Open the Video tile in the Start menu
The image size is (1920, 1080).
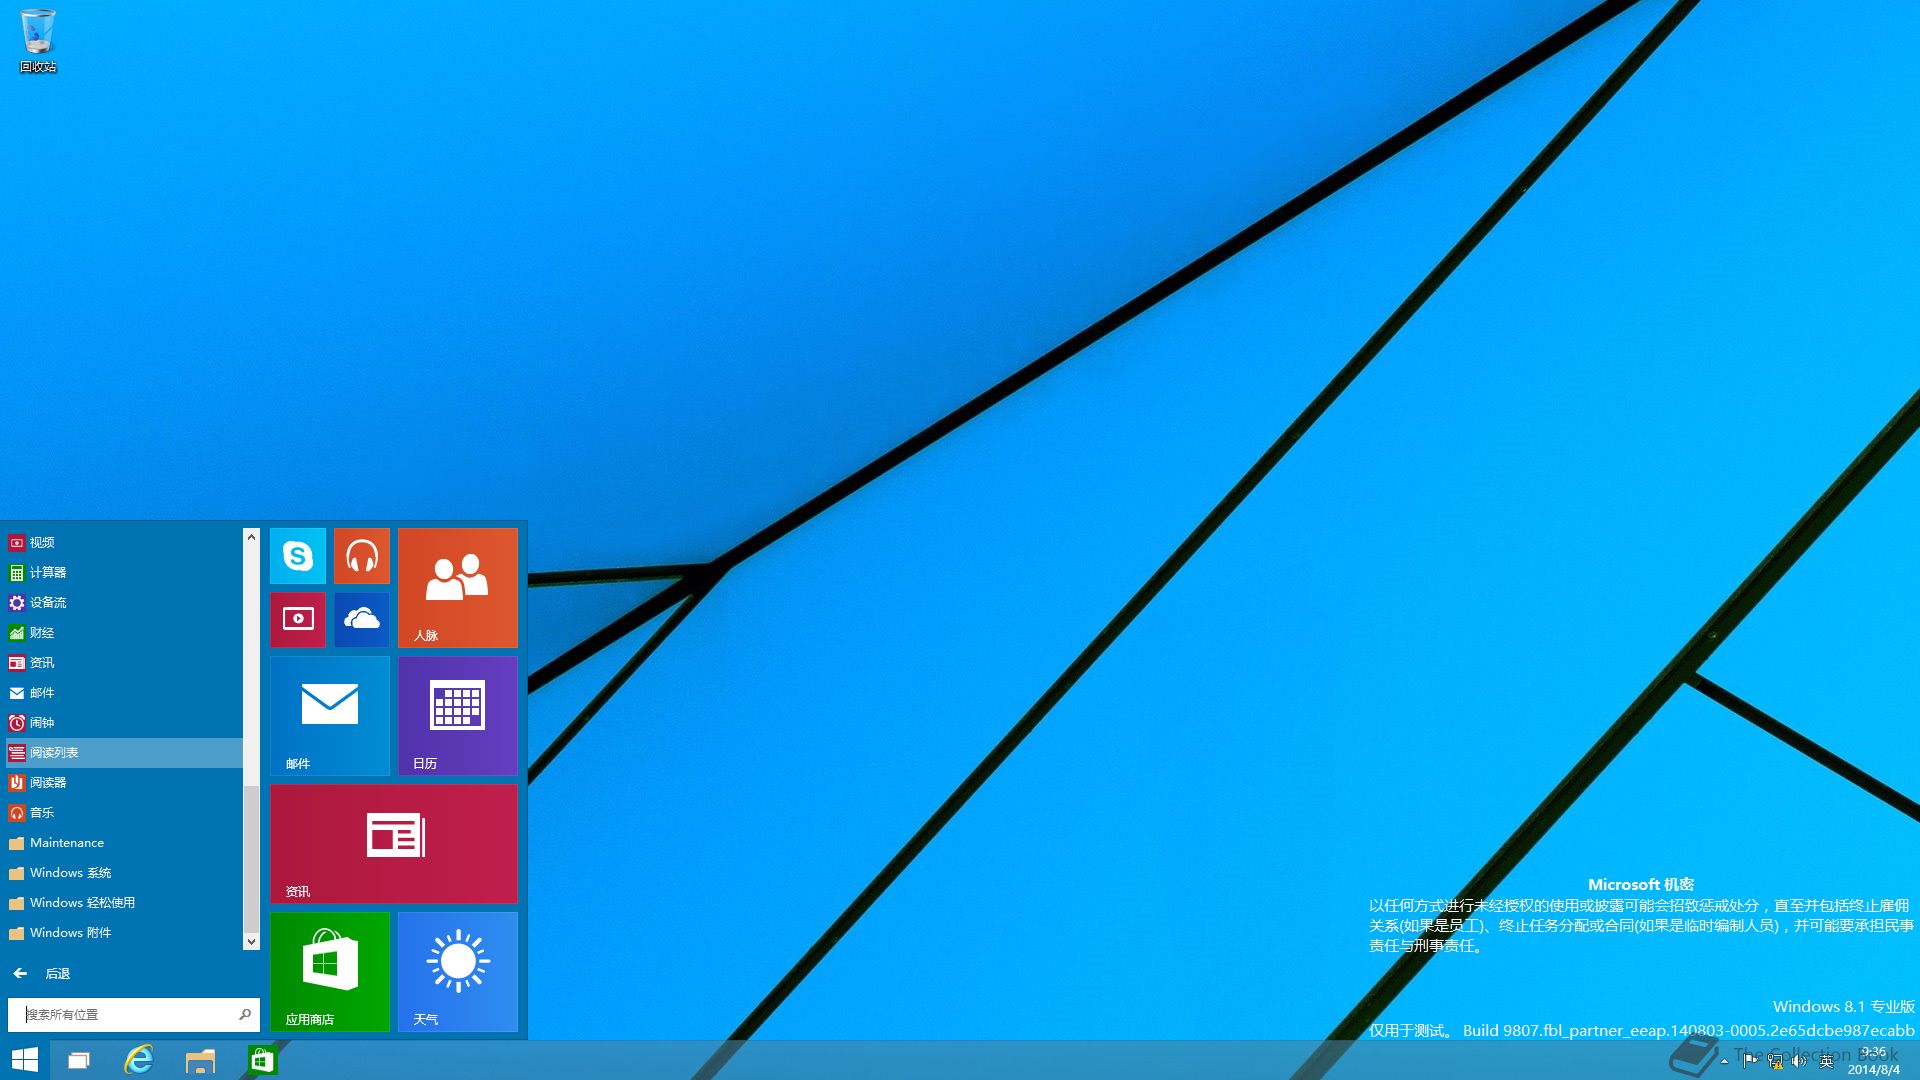point(298,620)
